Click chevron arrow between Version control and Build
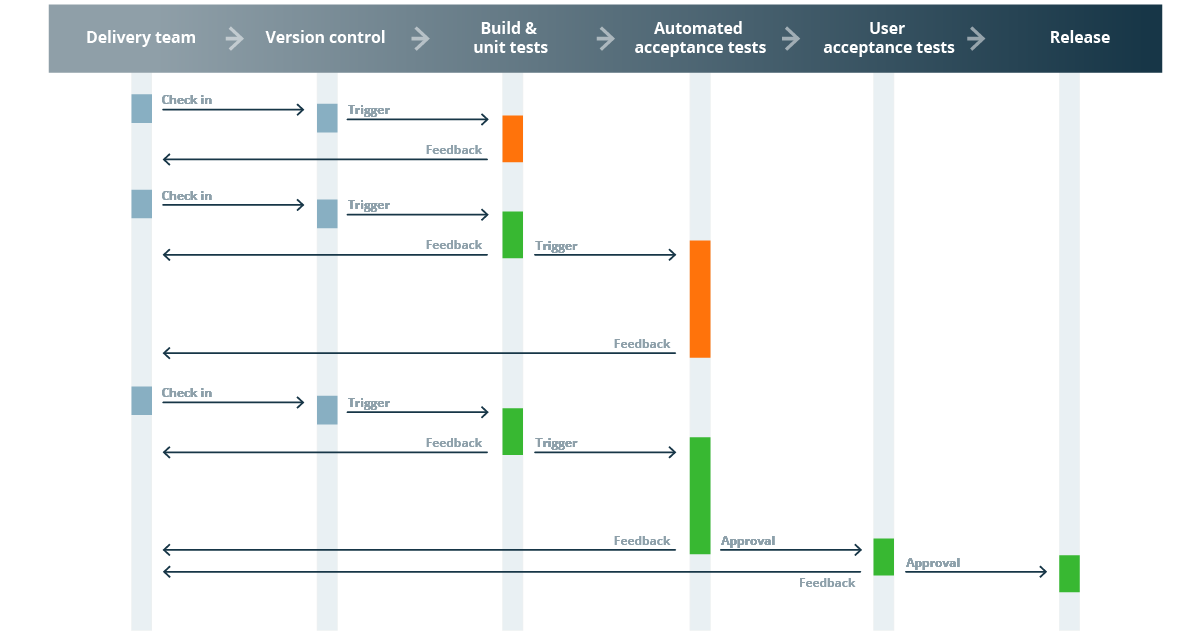 tap(420, 39)
